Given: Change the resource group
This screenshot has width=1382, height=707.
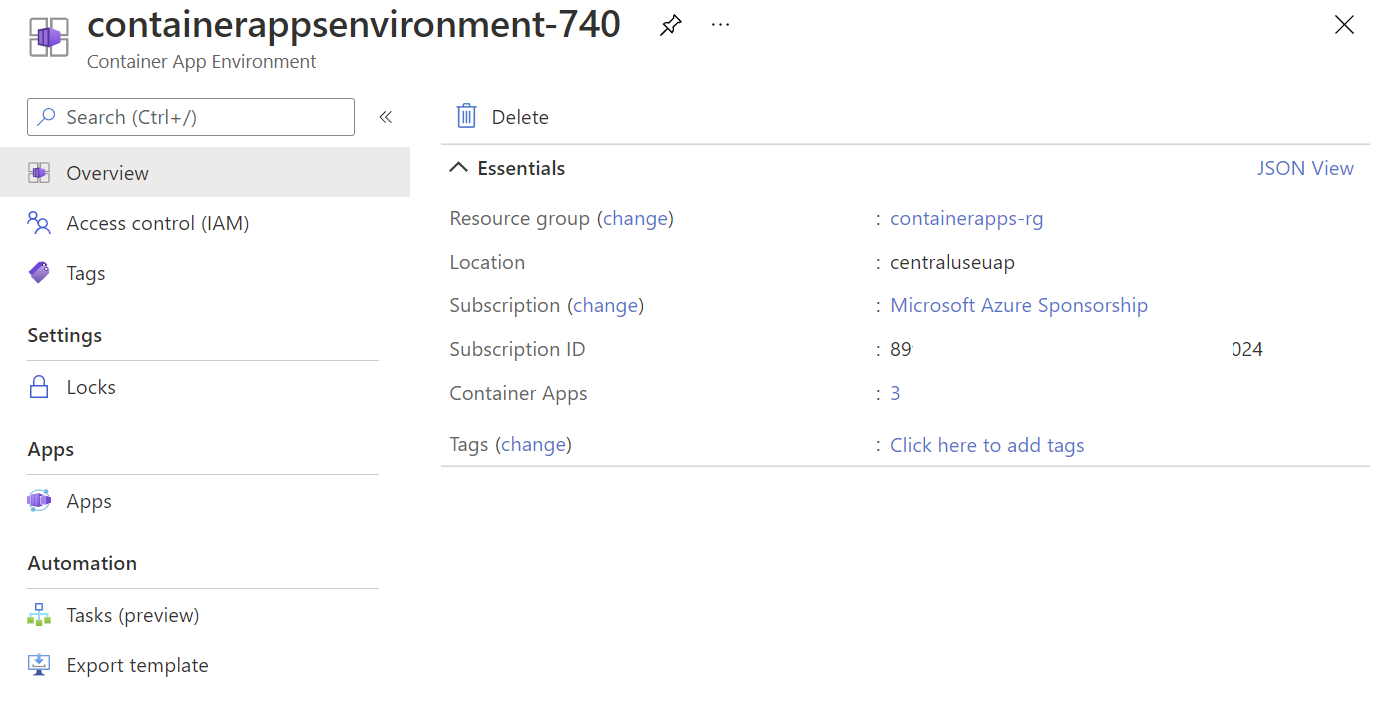Looking at the screenshot, I should pos(635,218).
